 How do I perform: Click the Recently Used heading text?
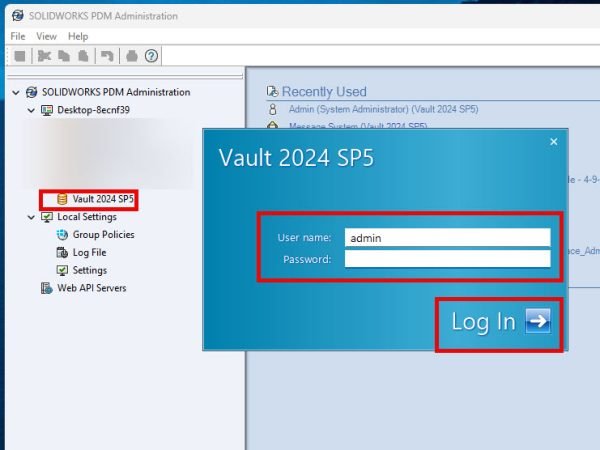click(324, 91)
